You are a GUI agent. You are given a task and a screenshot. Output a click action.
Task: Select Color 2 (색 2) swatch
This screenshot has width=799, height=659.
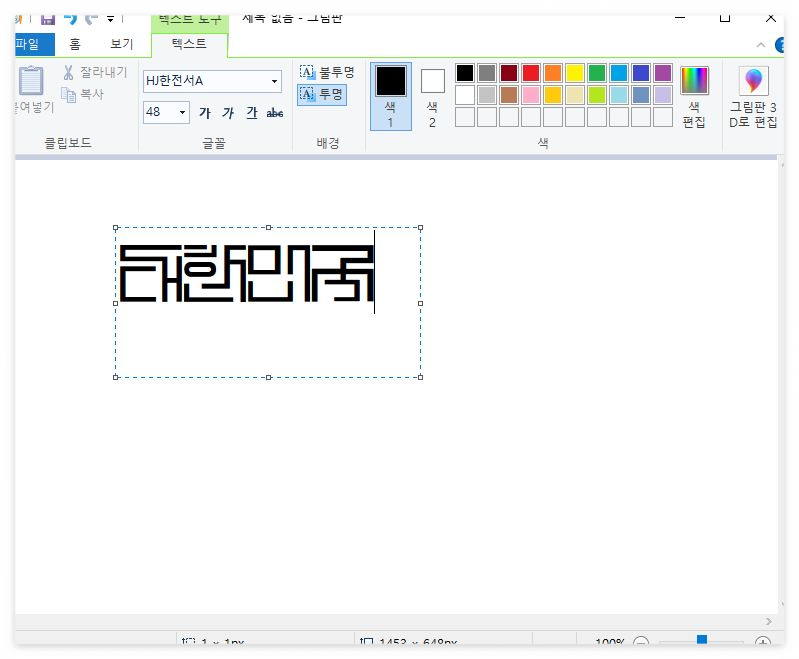[x=433, y=97]
